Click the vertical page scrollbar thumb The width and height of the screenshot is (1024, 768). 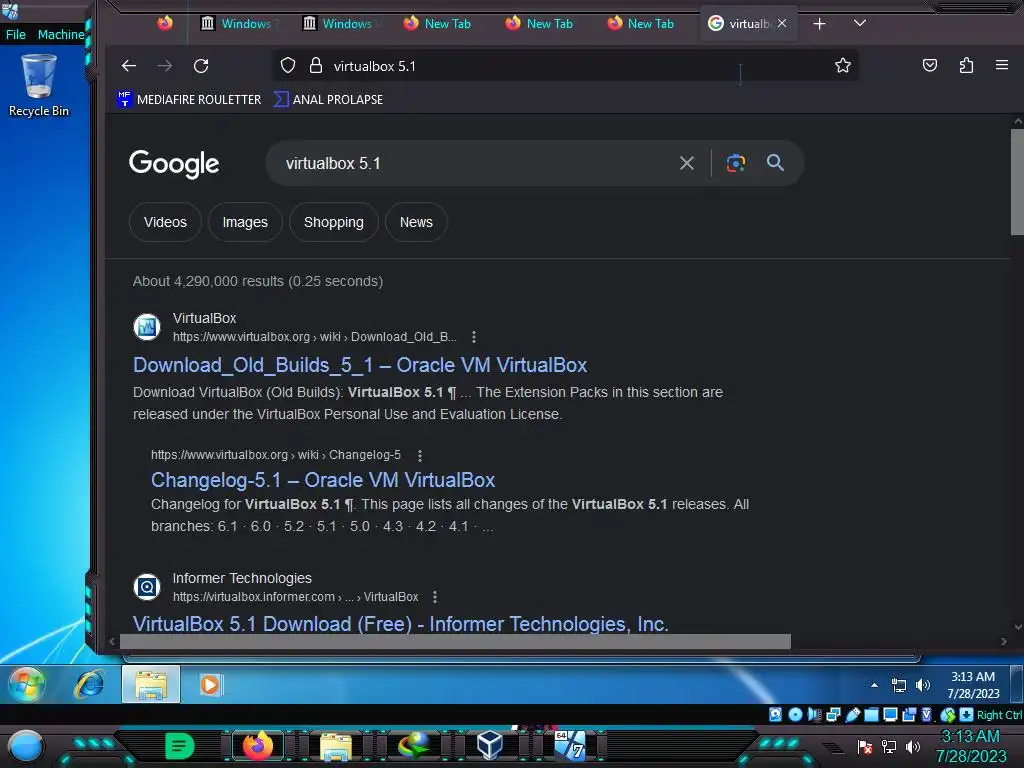click(x=1017, y=182)
